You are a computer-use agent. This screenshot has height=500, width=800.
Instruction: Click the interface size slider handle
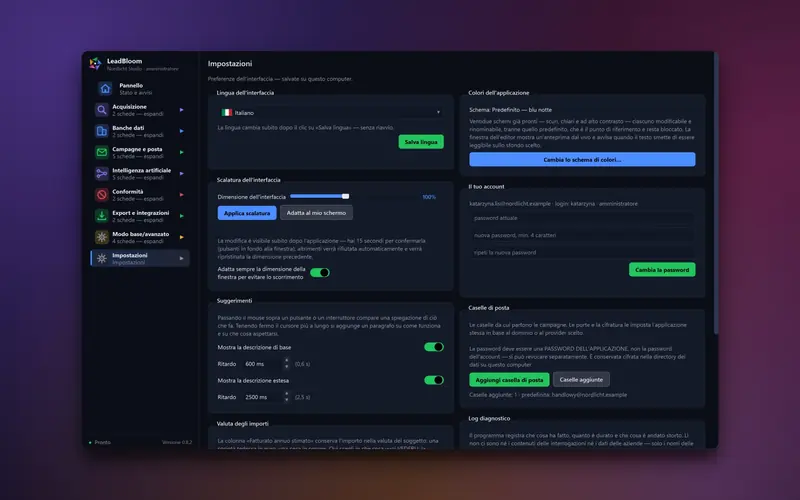pyautogui.click(x=345, y=196)
